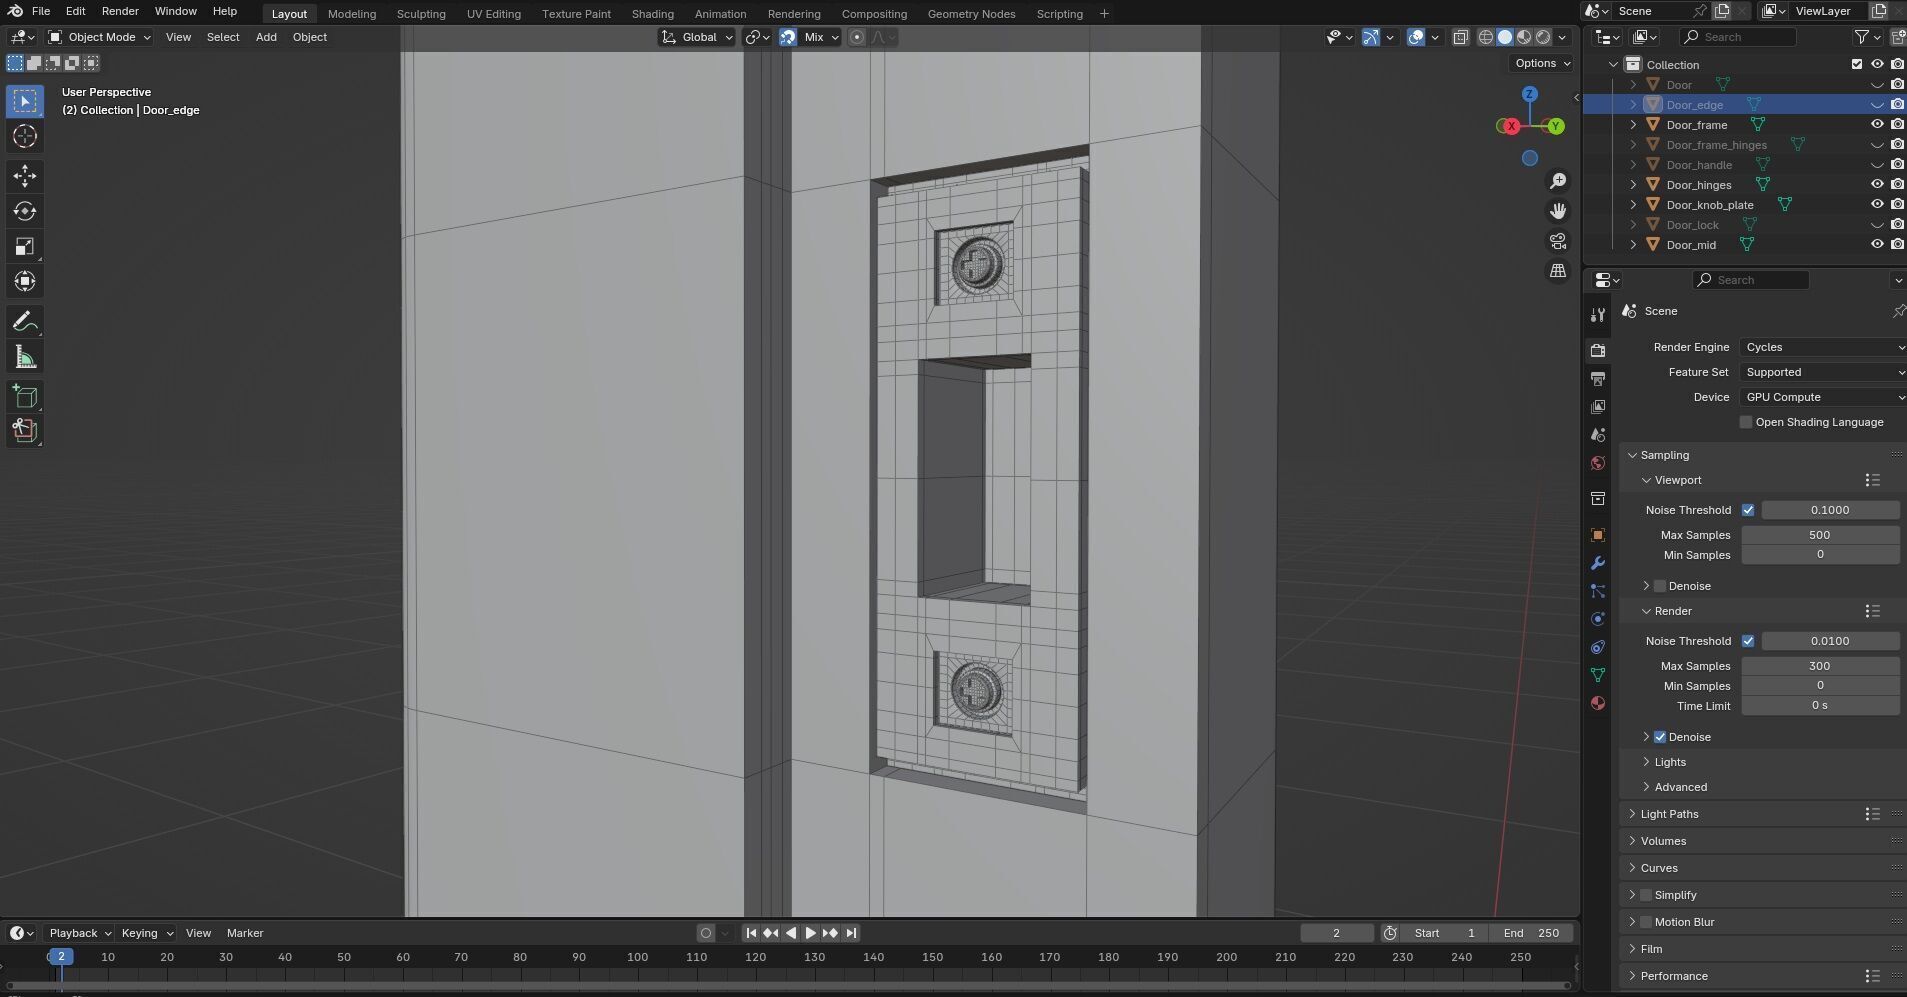The image size is (1907, 997).
Task: Select the Door_knob_plate outliner item
Action: 1709,205
